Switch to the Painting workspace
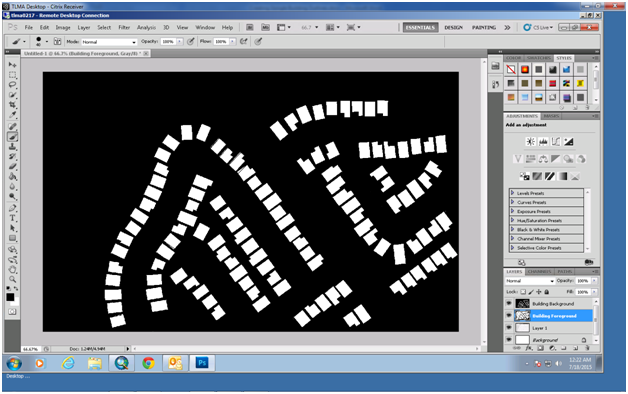Image resolution: width=628 pixels, height=394 pixels. pyautogui.click(x=484, y=27)
